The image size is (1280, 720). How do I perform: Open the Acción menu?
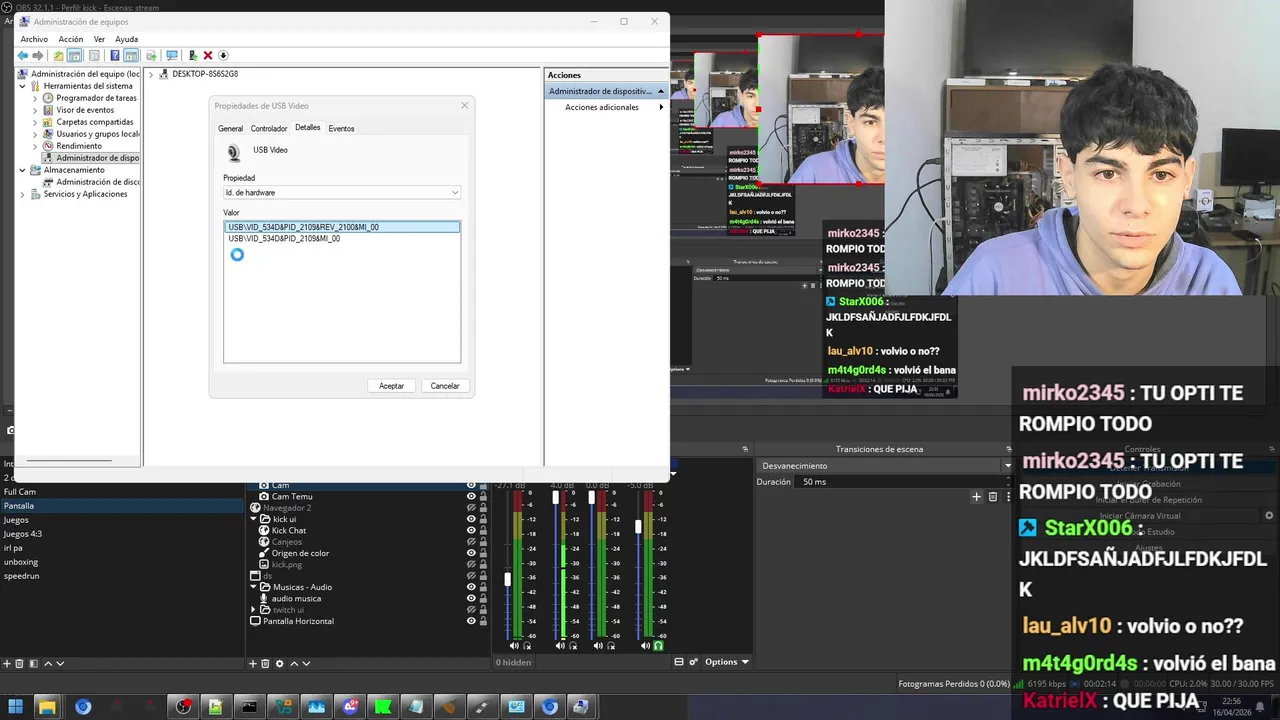click(x=71, y=39)
